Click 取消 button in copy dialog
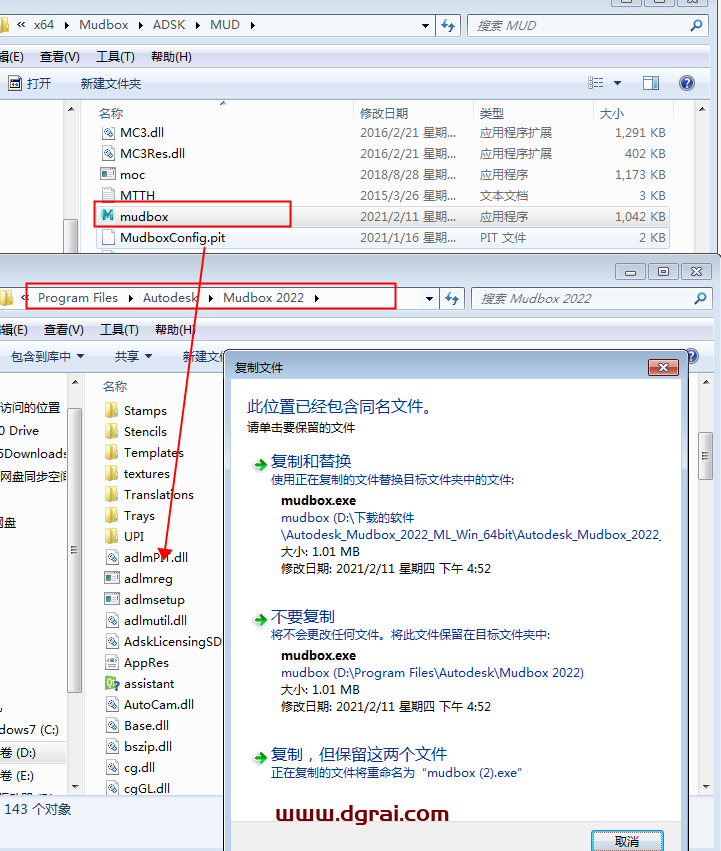 click(627, 841)
